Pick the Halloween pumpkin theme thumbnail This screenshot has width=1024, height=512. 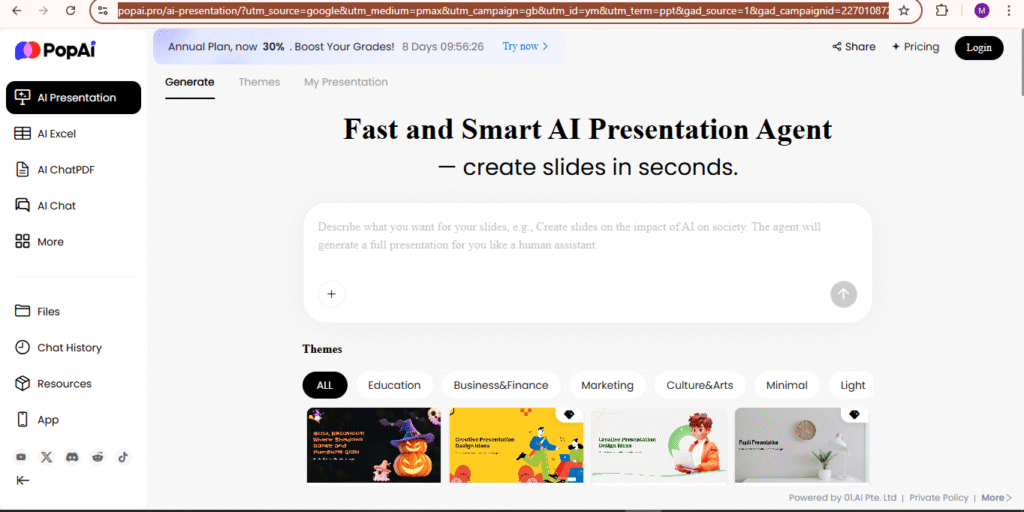click(x=373, y=444)
